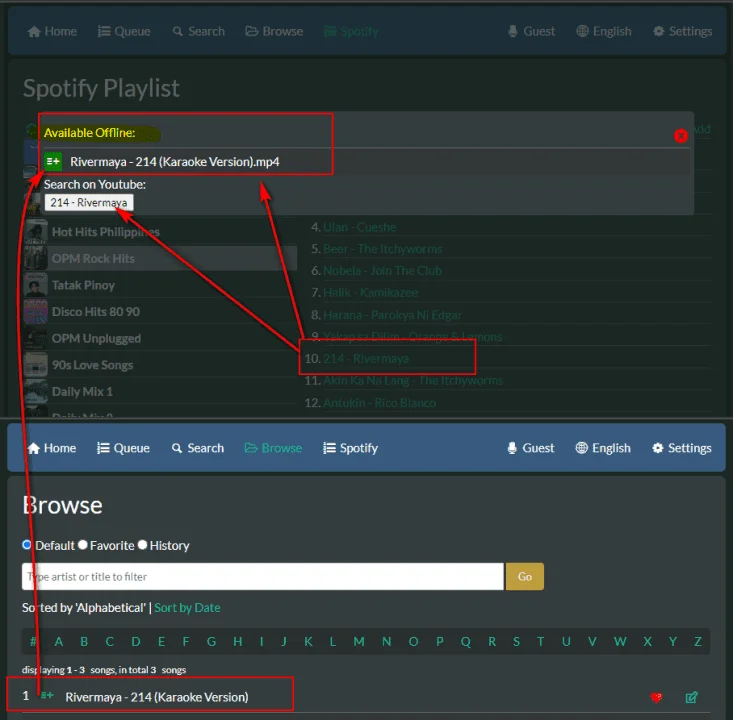This screenshot has height=720, width=733.
Task: Add Rivermaya 214 Karaoke Version to queue in Browse
Action: pyautogui.click(x=47, y=695)
